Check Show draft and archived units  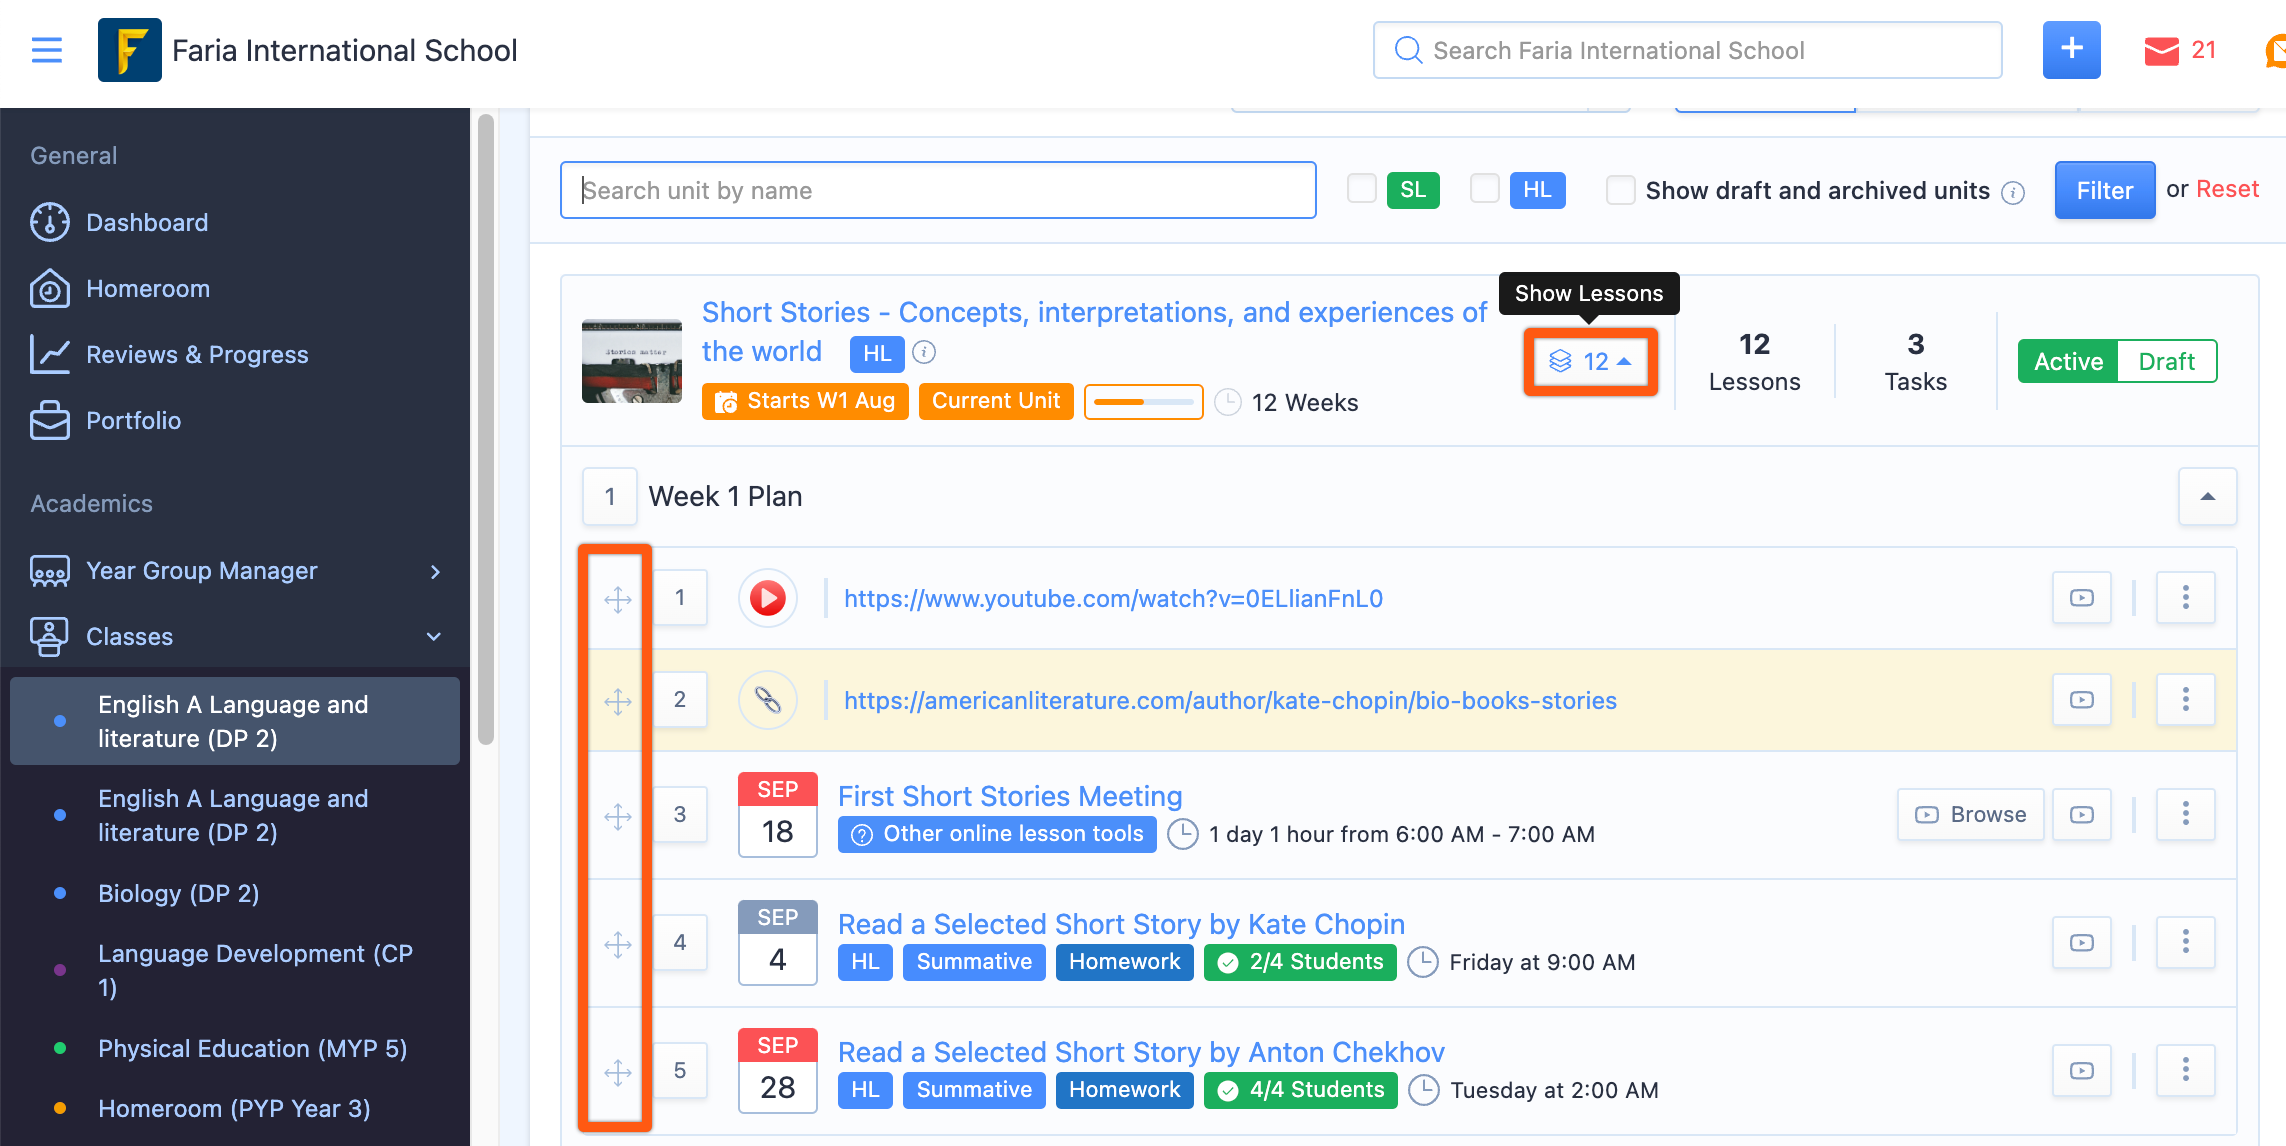click(1620, 190)
